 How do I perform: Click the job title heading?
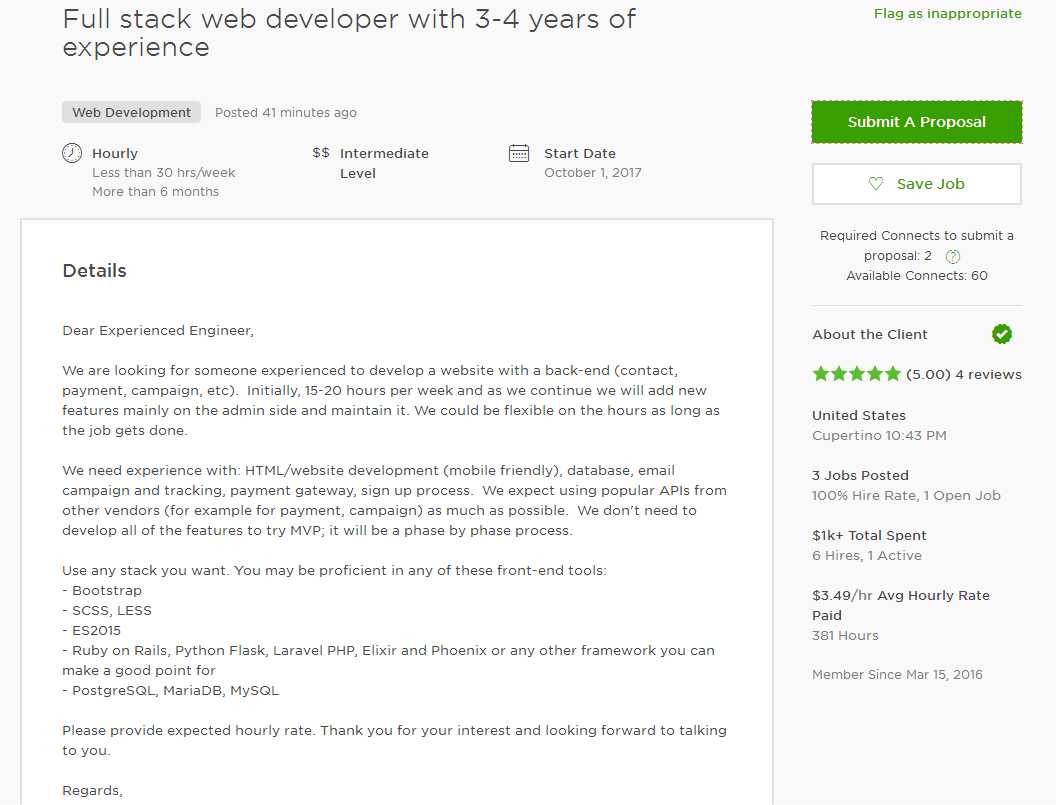(x=348, y=33)
